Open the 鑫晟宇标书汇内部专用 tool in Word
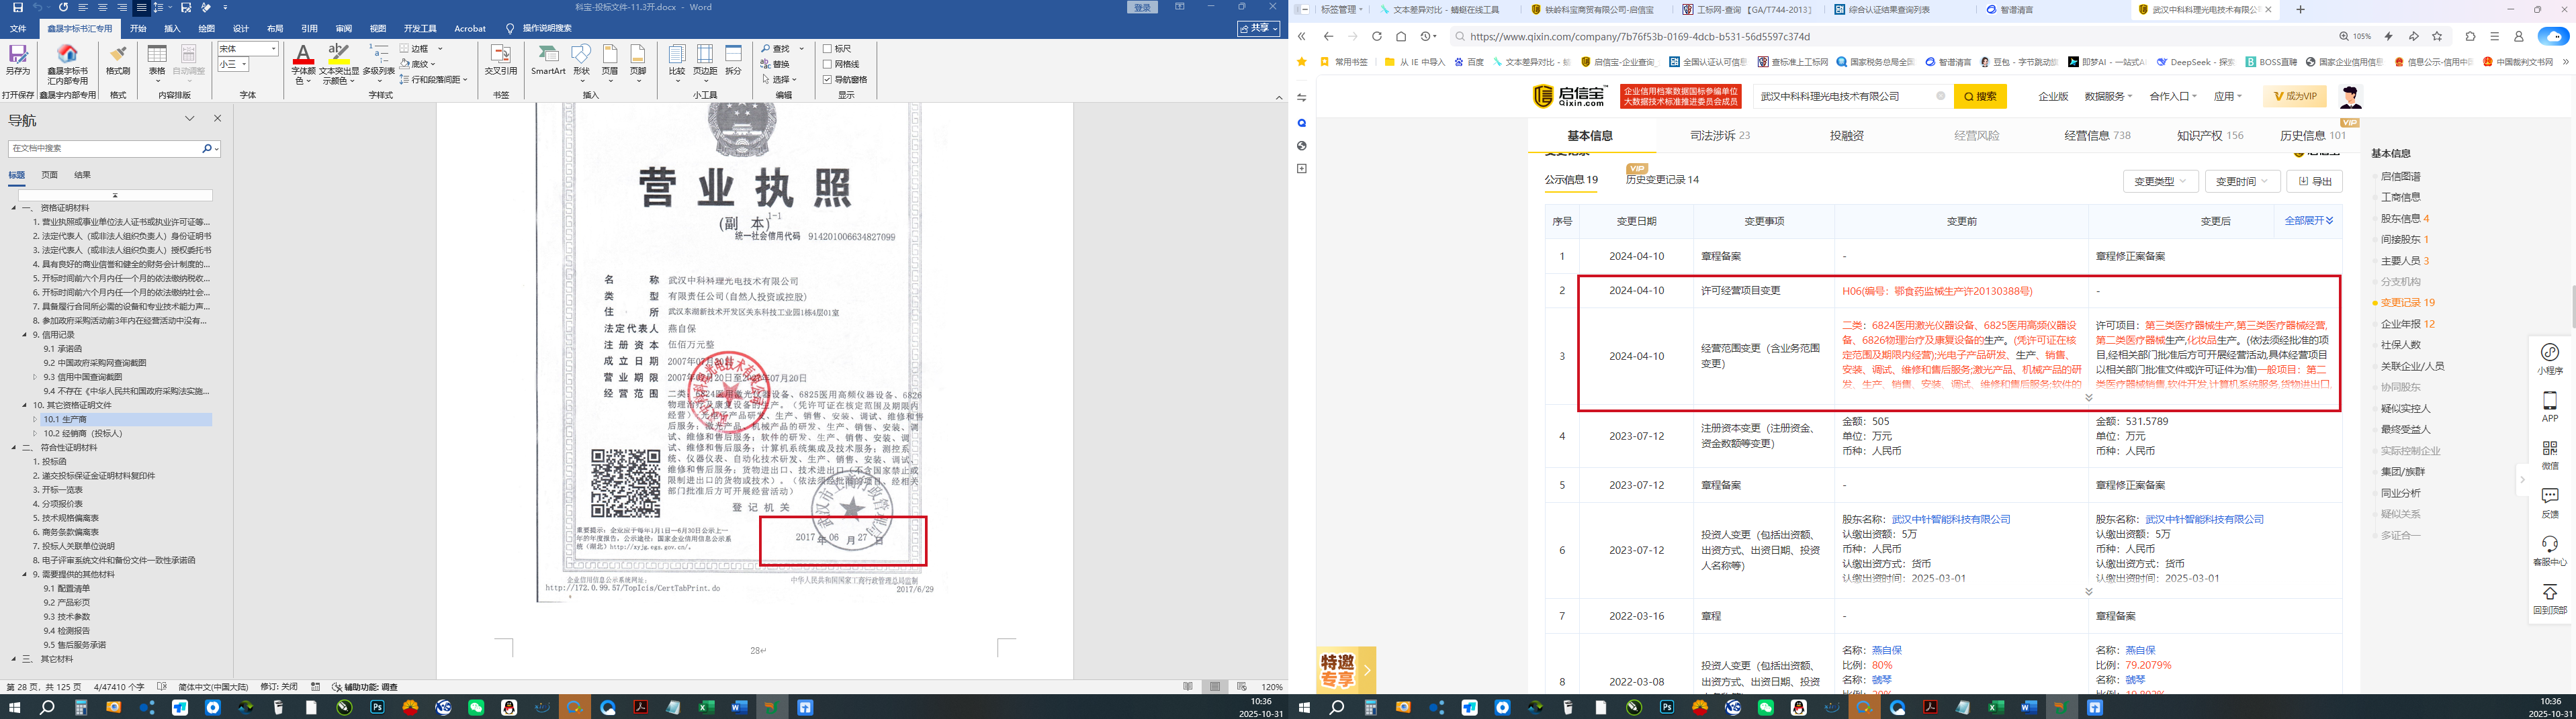 click(68, 64)
